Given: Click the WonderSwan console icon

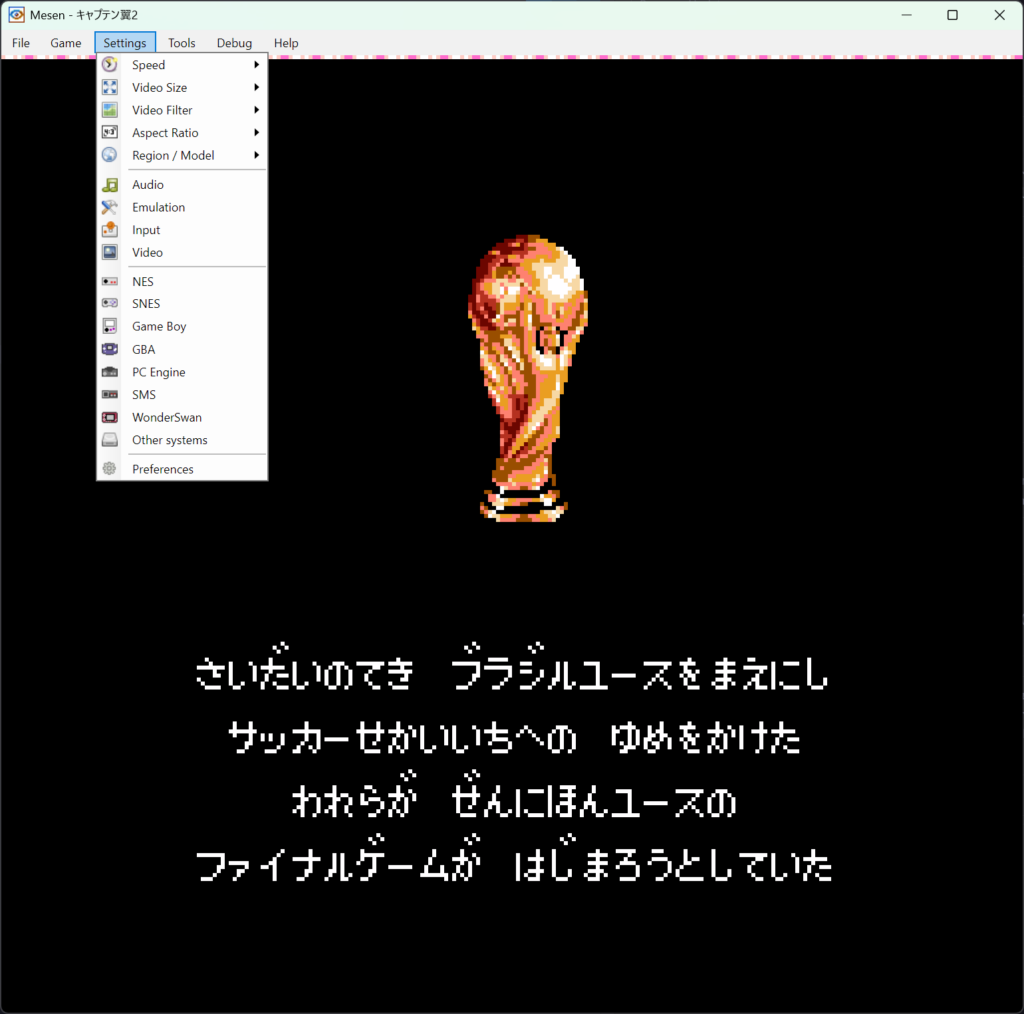Looking at the screenshot, I should coord(110,418).
